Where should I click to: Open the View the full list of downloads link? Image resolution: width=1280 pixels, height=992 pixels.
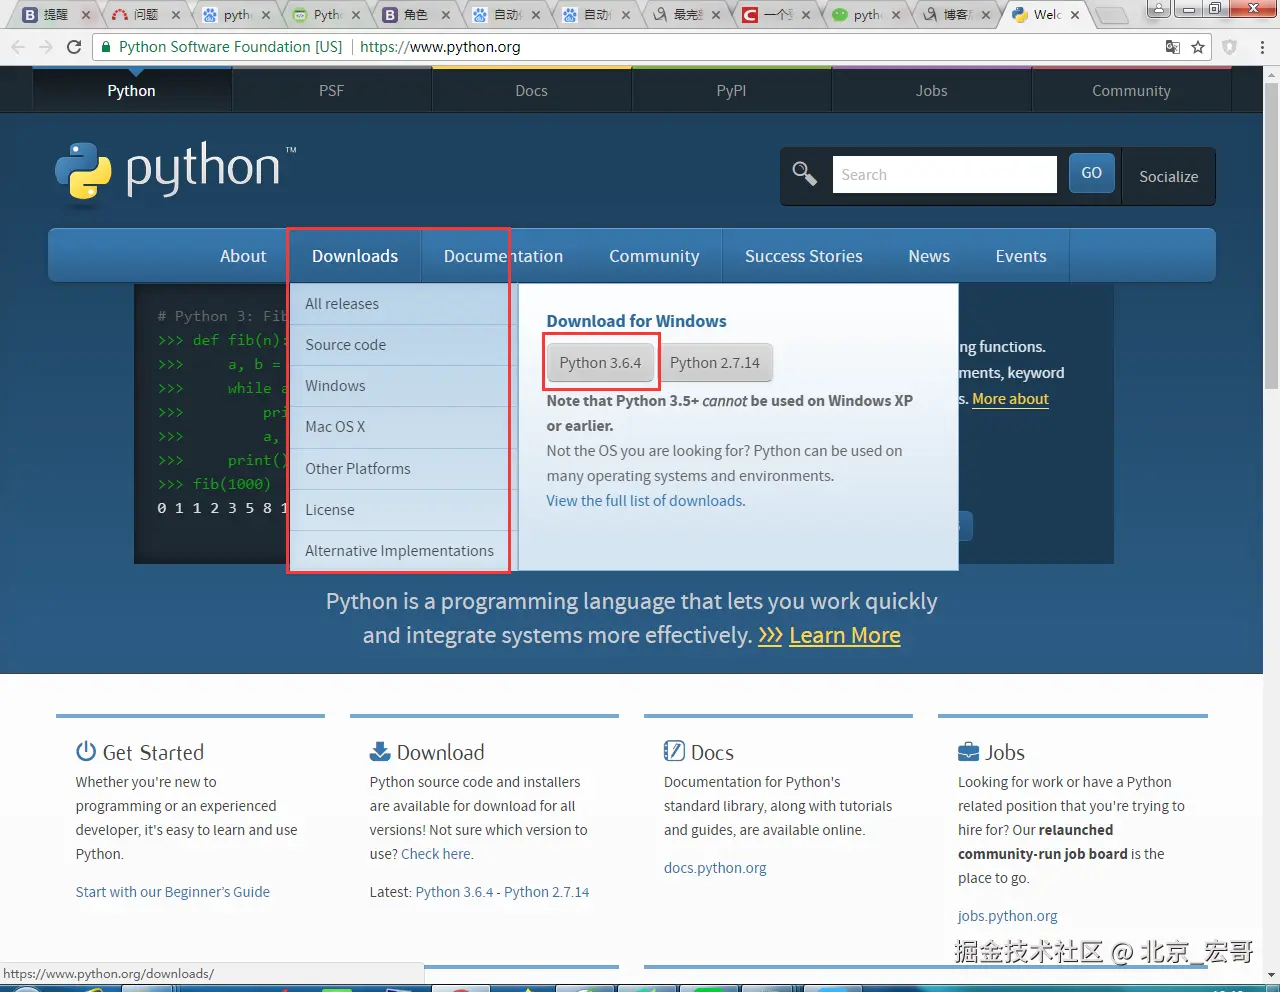click(646, 501)
